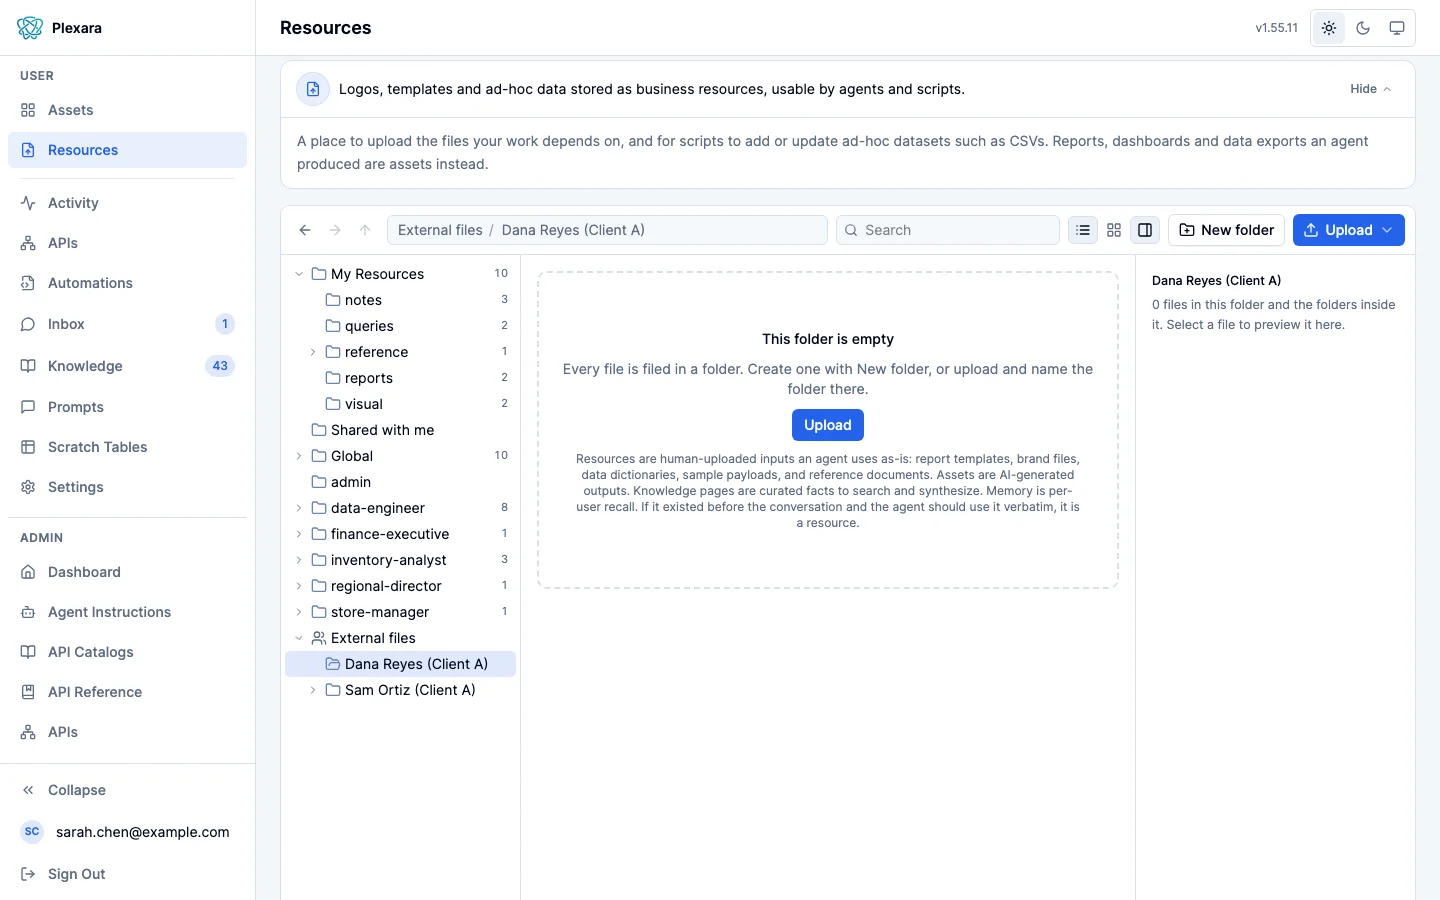Screen dimensions: 1440x900
Task: Expand the Global folder
Action: pyautogui.click(x=299, y=456)
